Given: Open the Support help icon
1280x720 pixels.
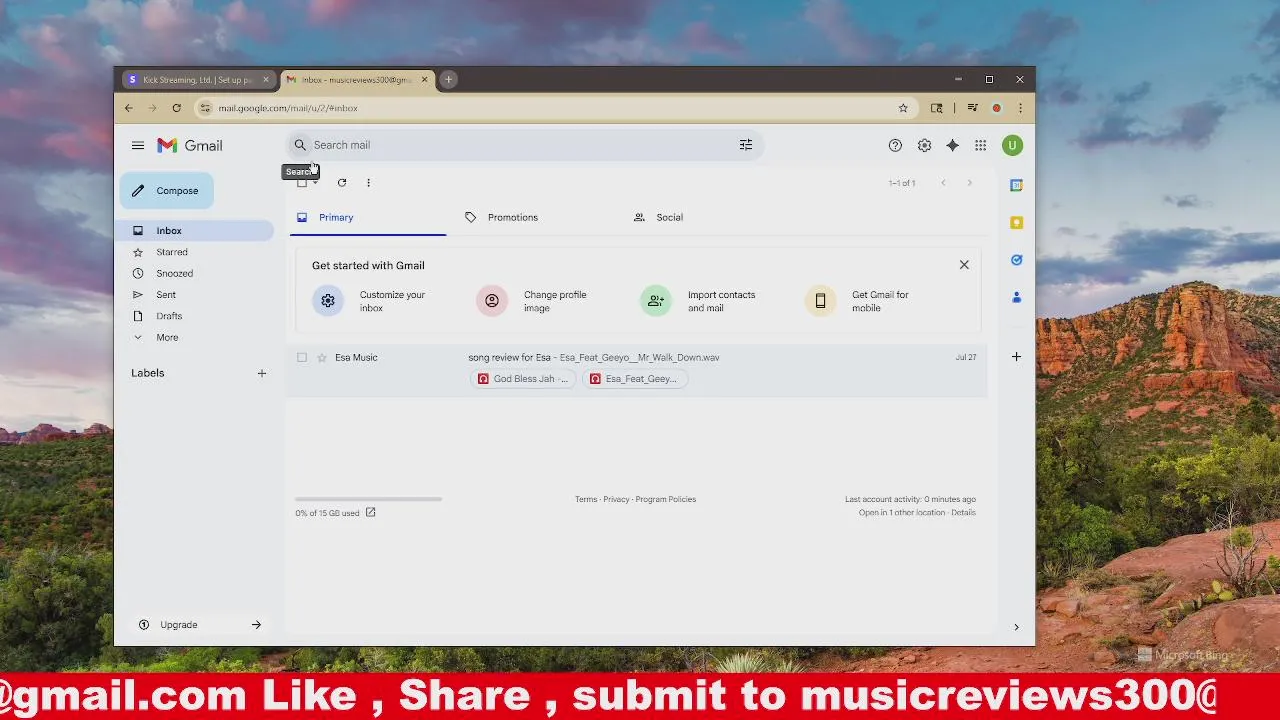Looking at the screenshot, I should point(895,146).
